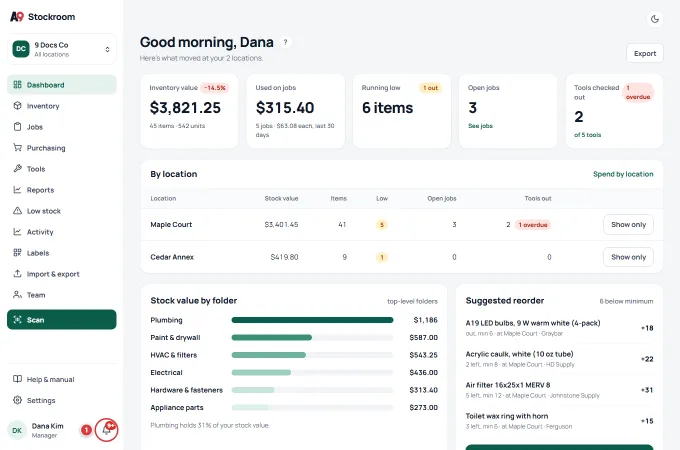Click the Tools out column header

pyautogui.click(x=538, y=199)
